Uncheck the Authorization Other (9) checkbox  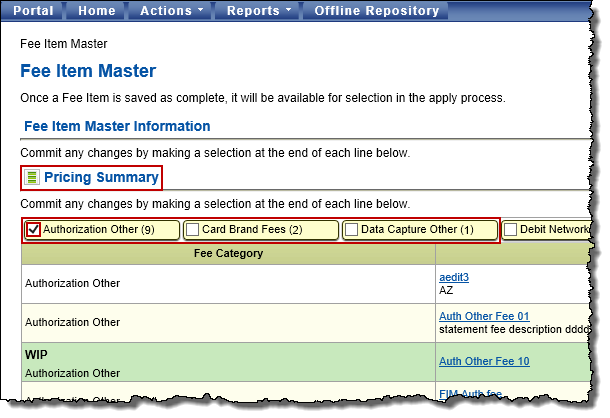point(34,230)
